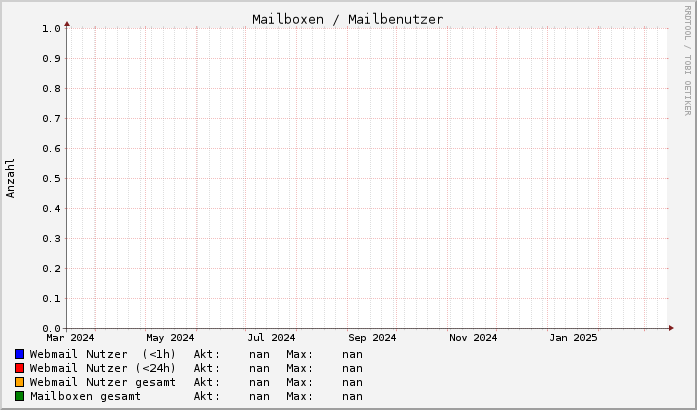Click the 1.0 tick on the y-axis
This screenshot has height=410, width=697.
pyautogui.click(x=51, y=28)
